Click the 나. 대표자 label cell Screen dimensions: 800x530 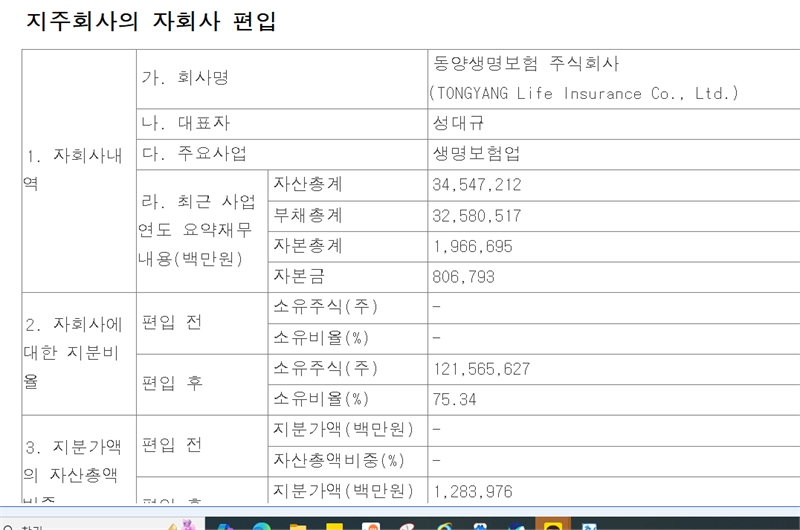point(282,123)
